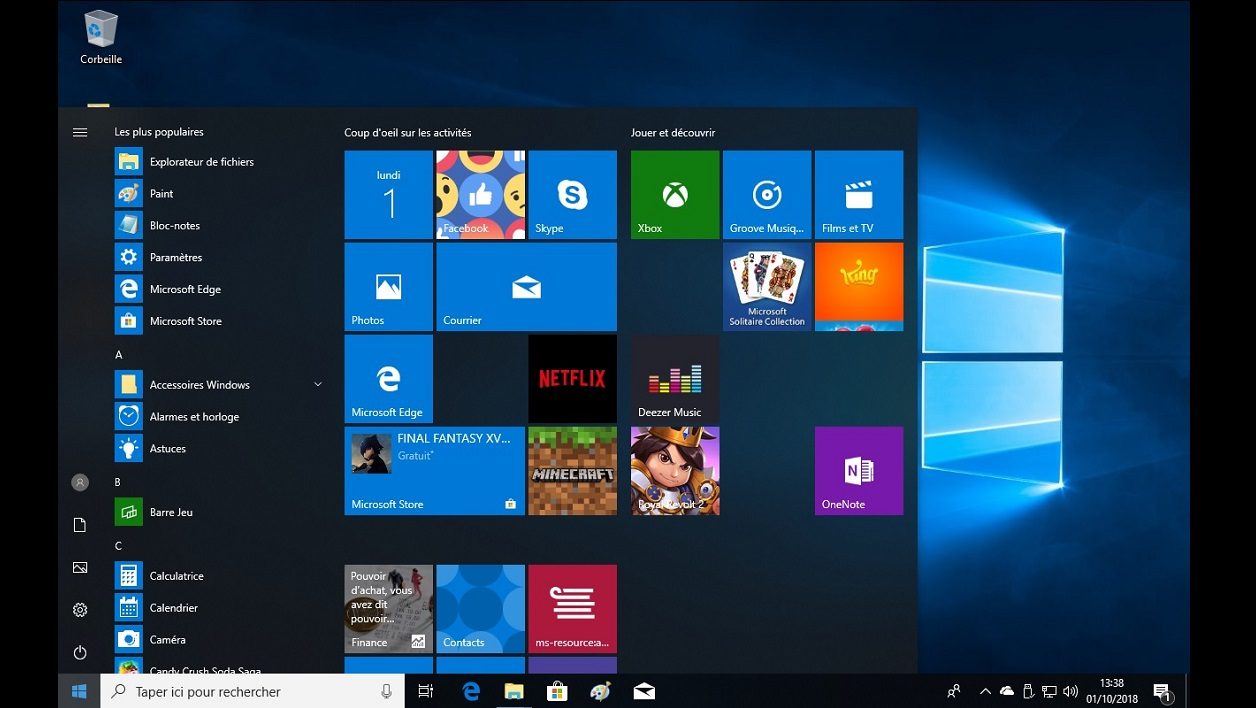Open the Groove Musique tile
This screenshot has height=708, width=1256.
pyautogui.click(x=767, y=195)
